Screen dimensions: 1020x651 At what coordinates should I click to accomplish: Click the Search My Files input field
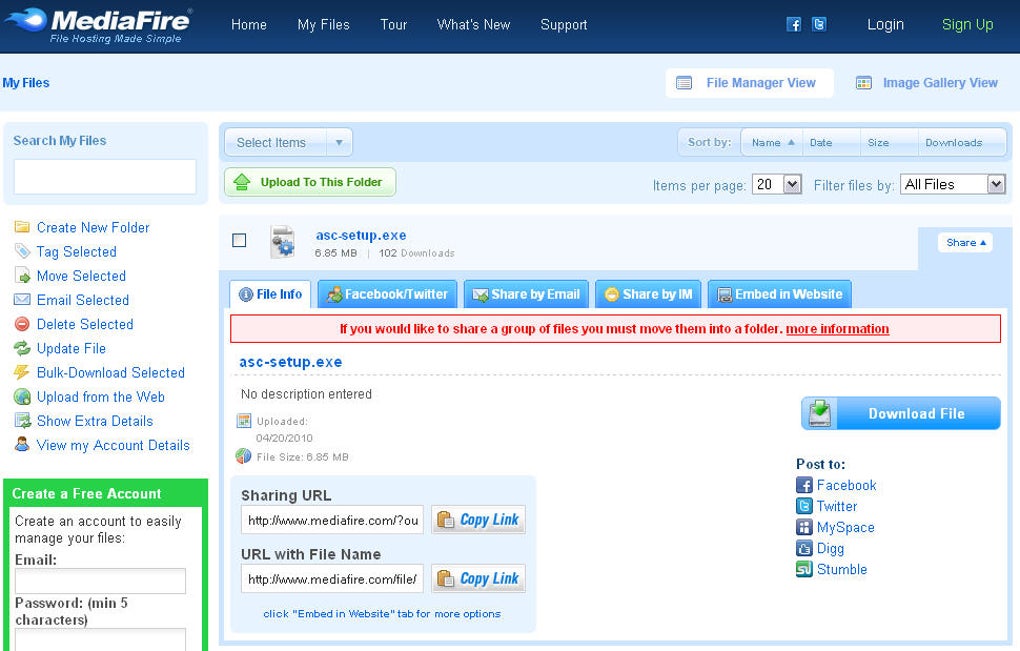(105, 176)
